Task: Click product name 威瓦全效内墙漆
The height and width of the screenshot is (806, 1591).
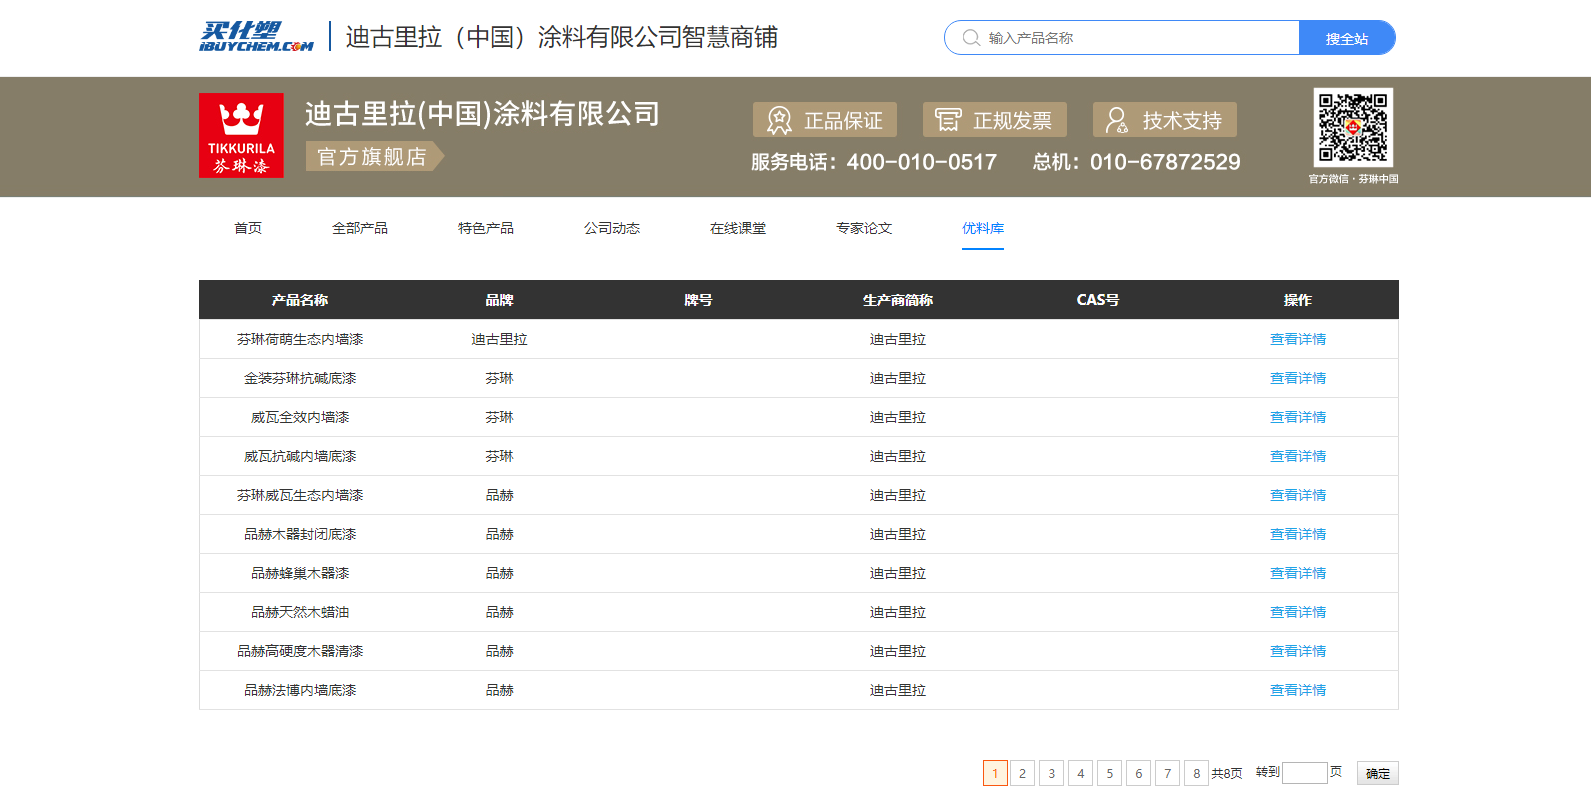Action: pyautogui.click(x=300, y=417)
